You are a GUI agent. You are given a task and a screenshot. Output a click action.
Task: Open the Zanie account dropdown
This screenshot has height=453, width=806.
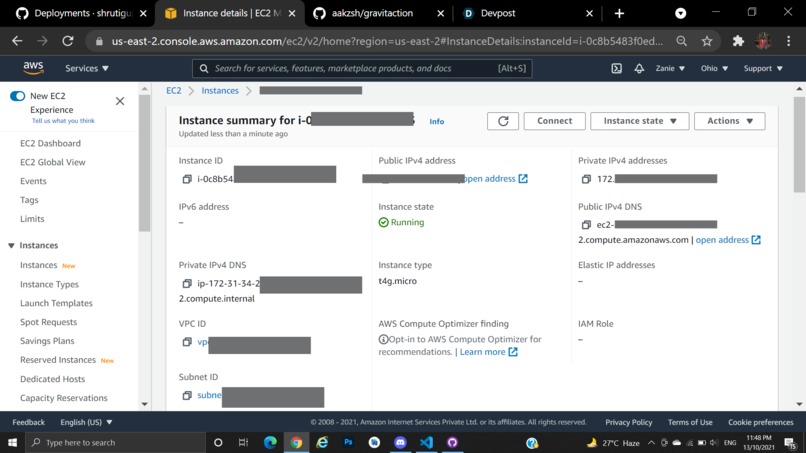tap(670, 68)
